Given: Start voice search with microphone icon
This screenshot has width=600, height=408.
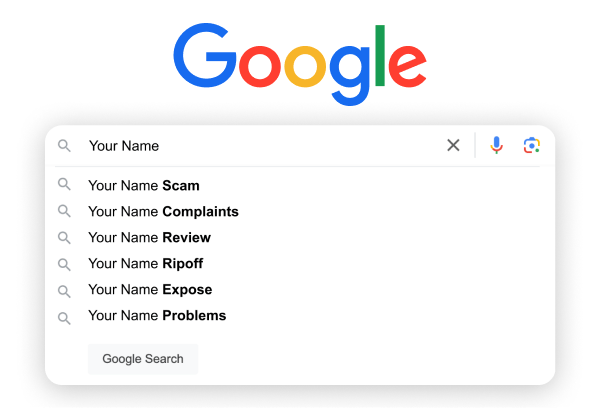Looking at the screenshot, I should coord(496,145).
